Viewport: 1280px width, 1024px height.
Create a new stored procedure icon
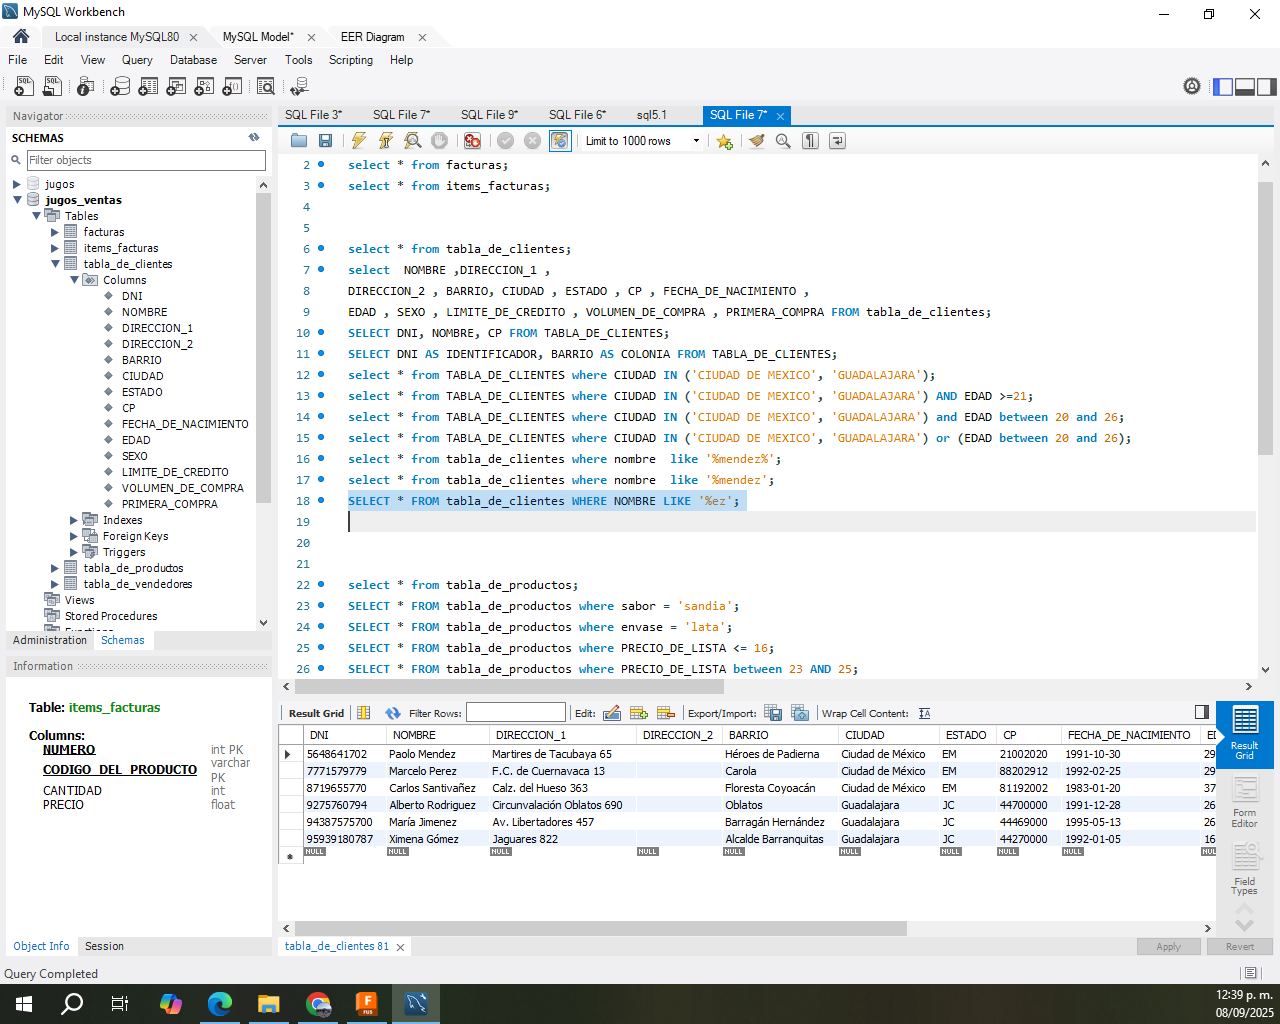pos(204,87)
